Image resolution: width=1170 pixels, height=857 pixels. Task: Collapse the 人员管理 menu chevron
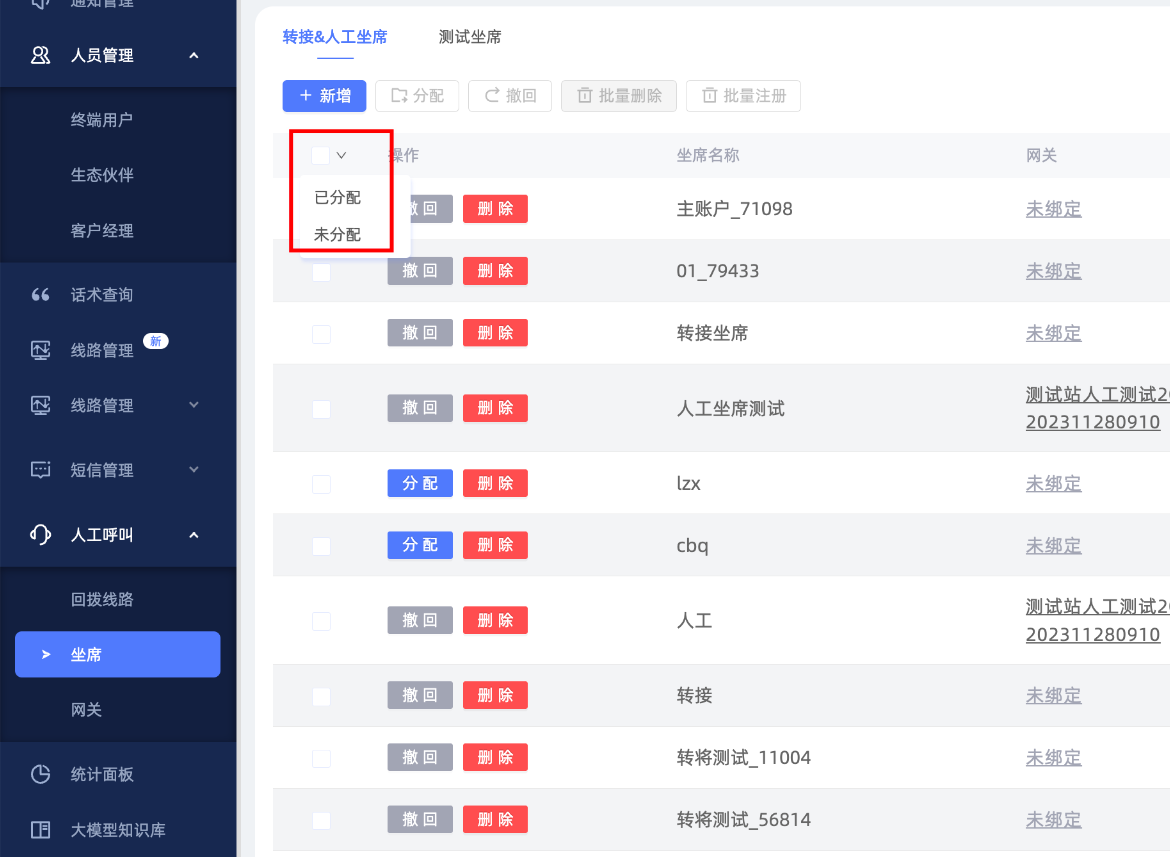tap(194, 56)
